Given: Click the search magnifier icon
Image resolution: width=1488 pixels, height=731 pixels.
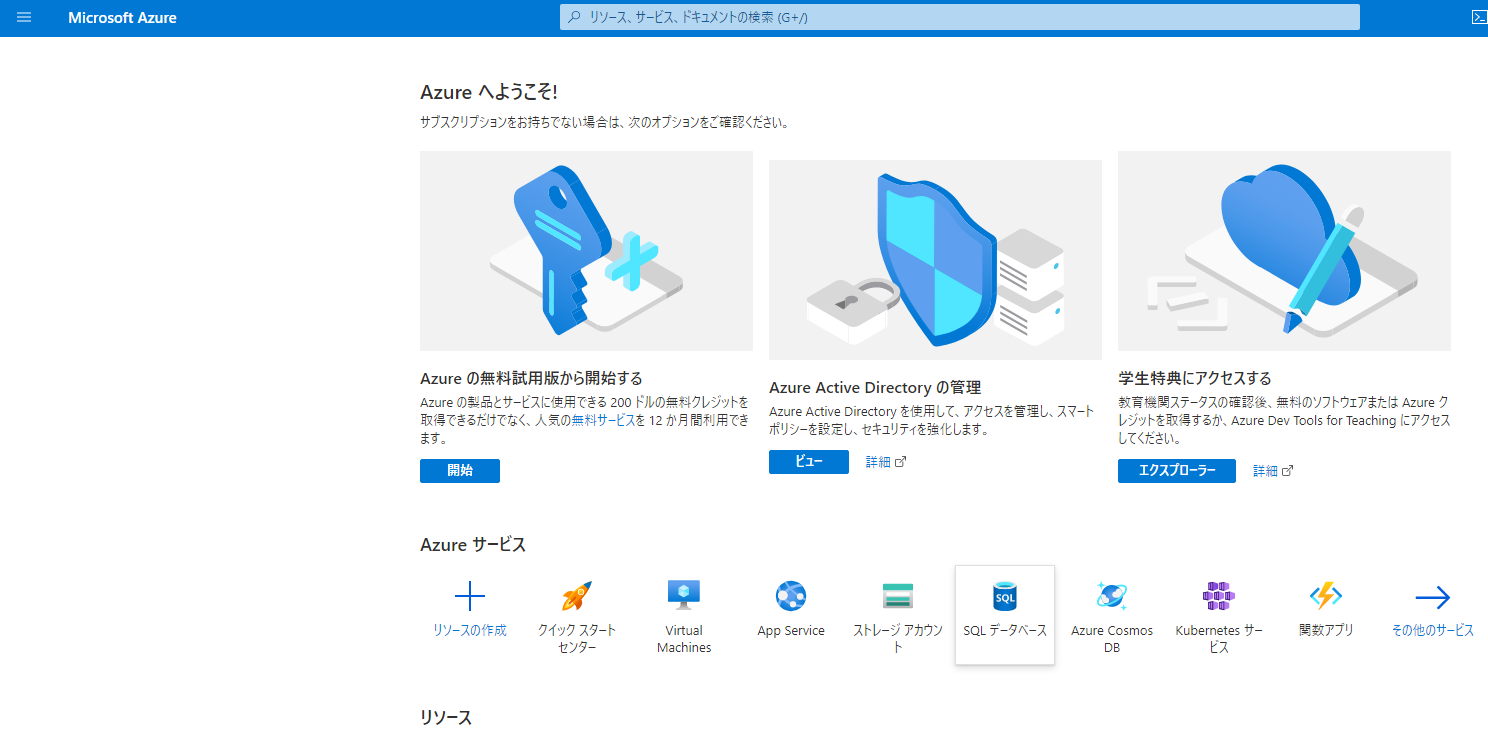Looking at the screenshot, I should pos(574,17).
